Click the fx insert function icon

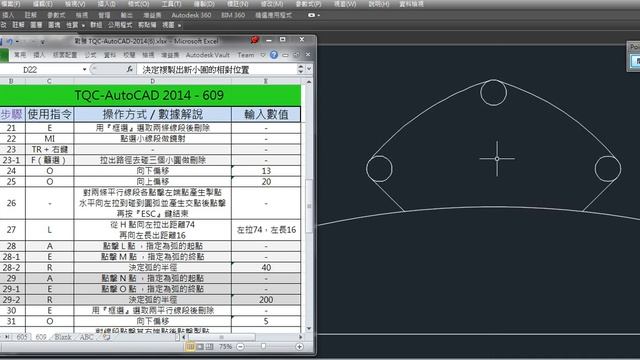129,69
